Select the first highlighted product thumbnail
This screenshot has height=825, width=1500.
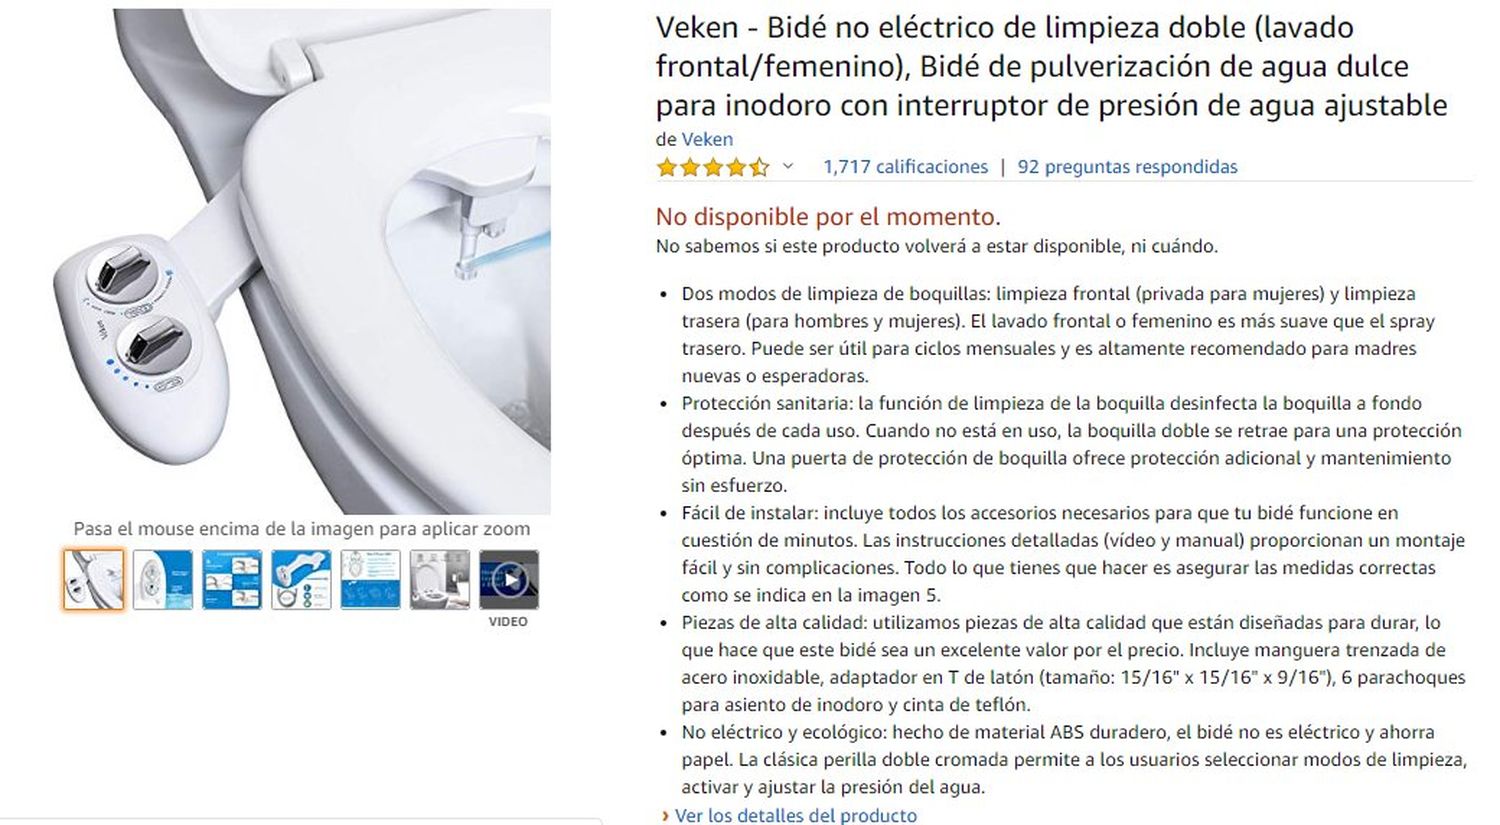pos(93,579)
